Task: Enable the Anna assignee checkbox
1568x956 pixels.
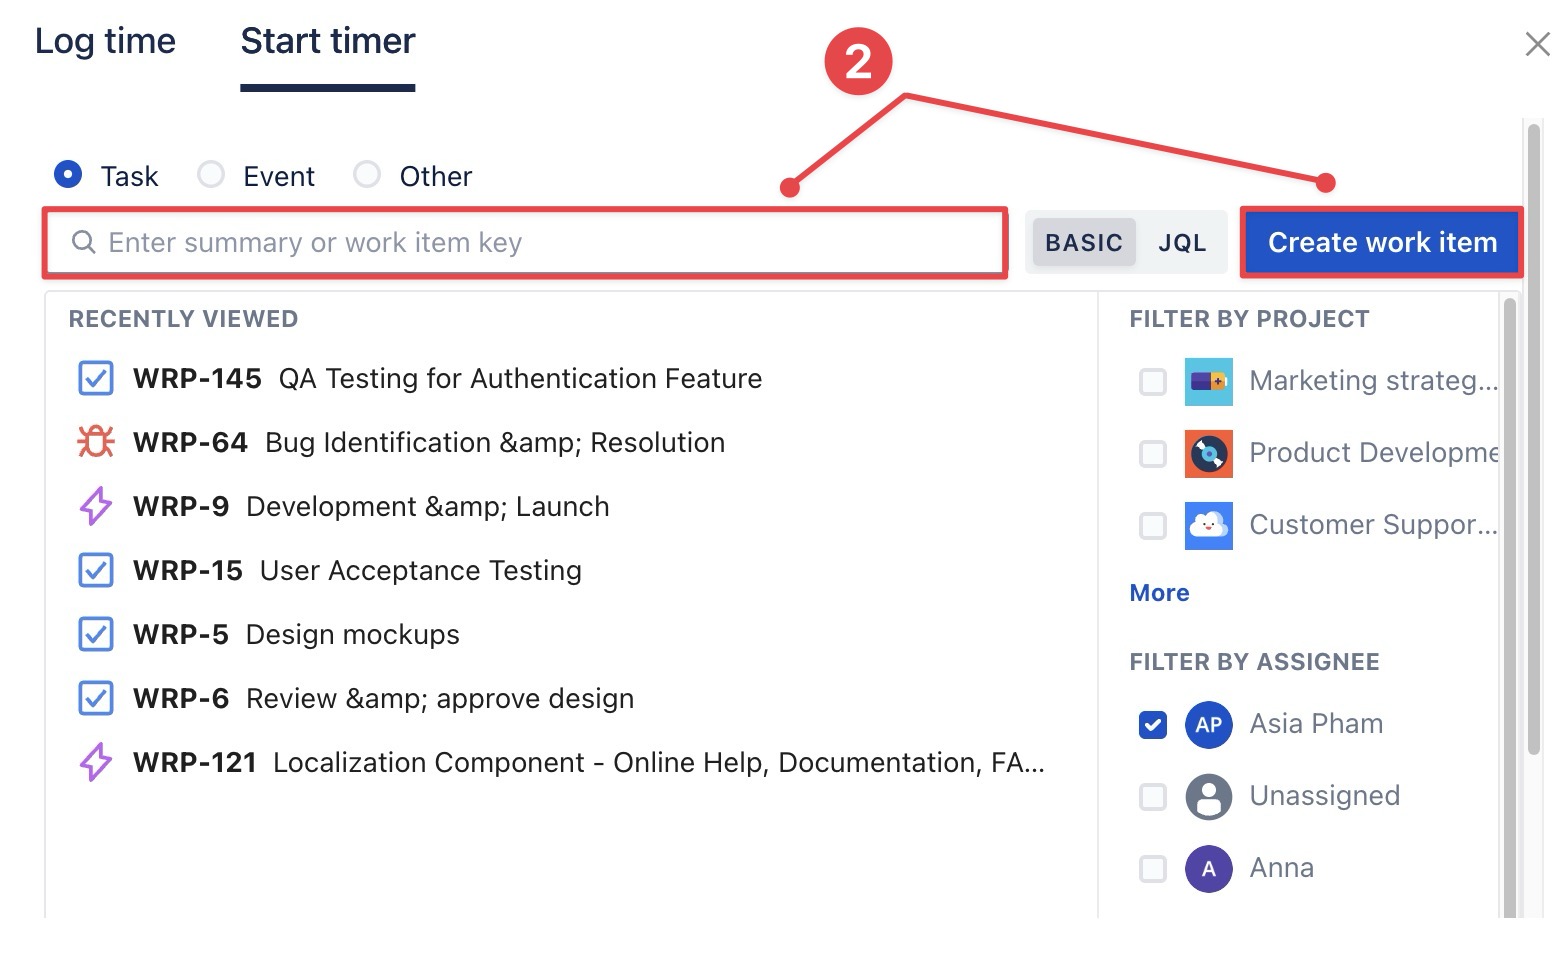Action: pos(1153,868)
